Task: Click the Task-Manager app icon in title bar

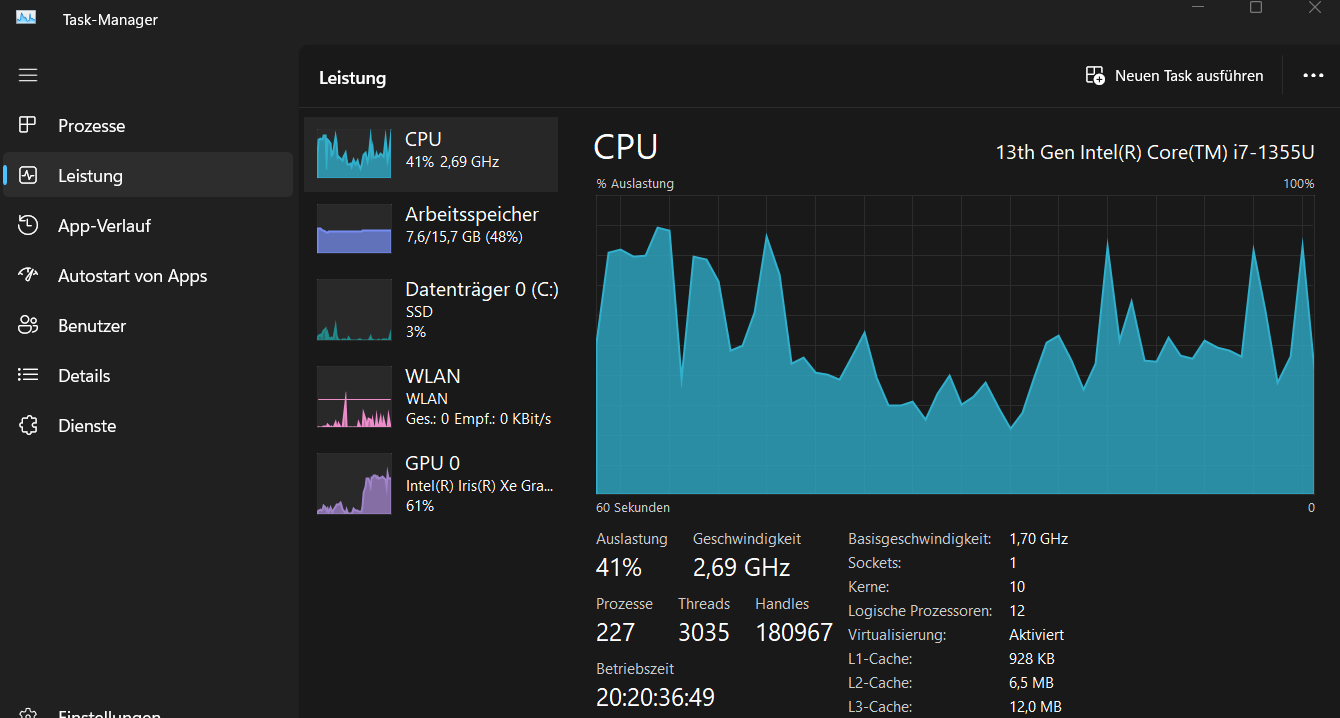Action: (26, 18)
